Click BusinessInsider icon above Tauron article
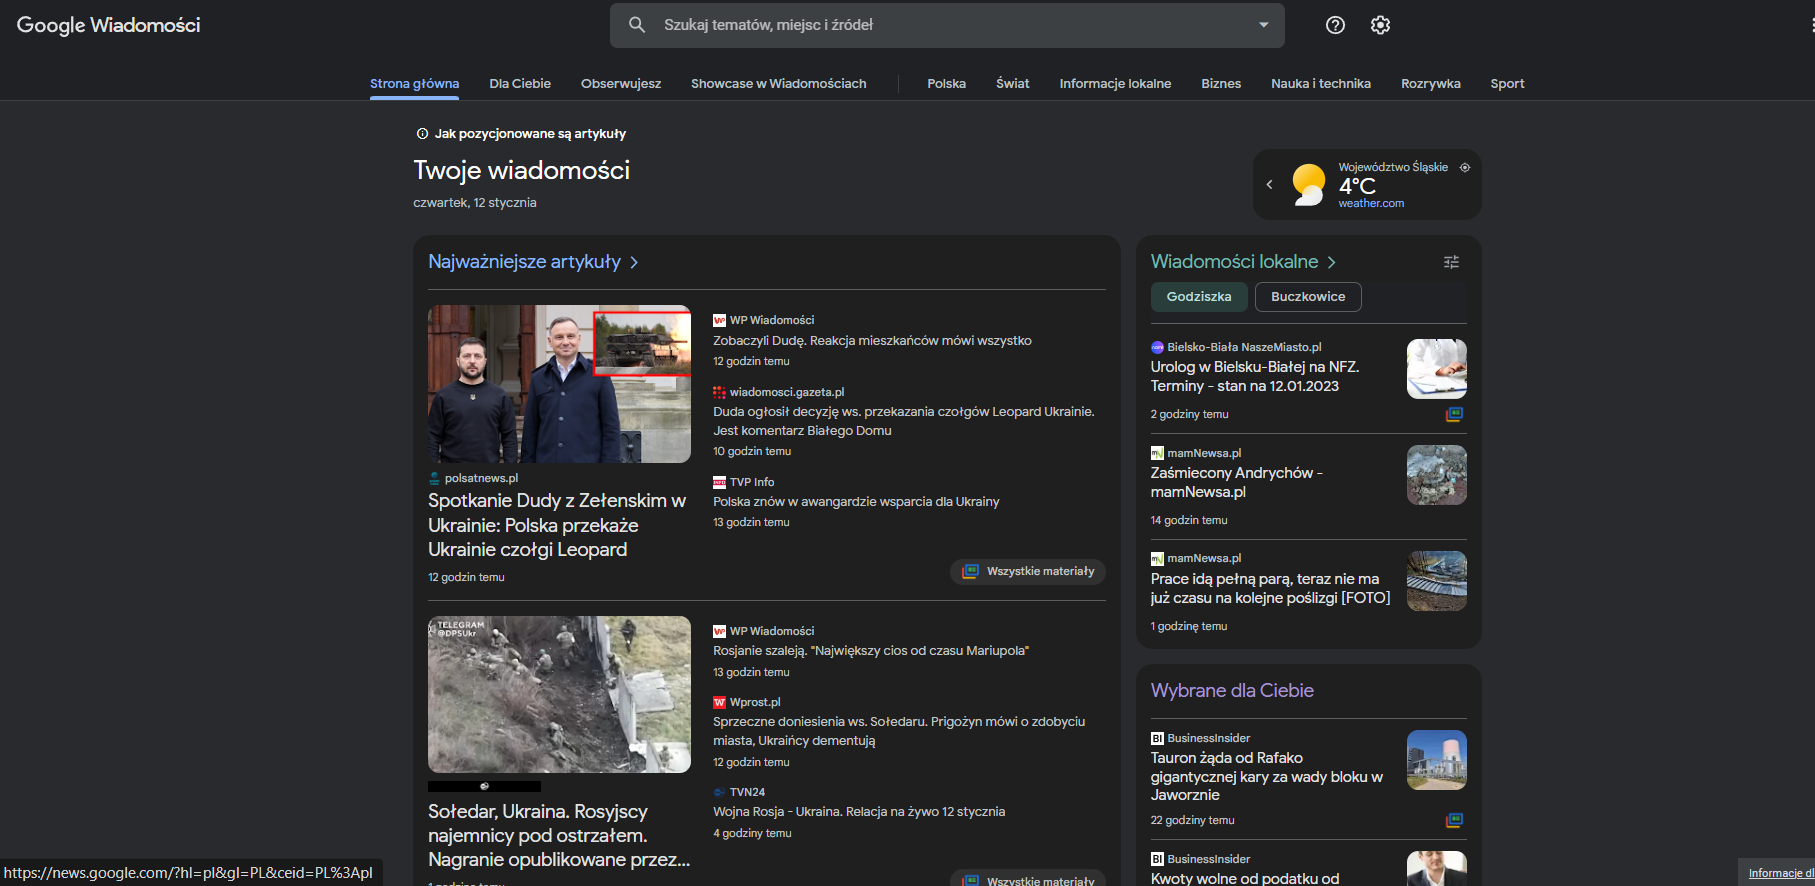 coord(1157,738)
